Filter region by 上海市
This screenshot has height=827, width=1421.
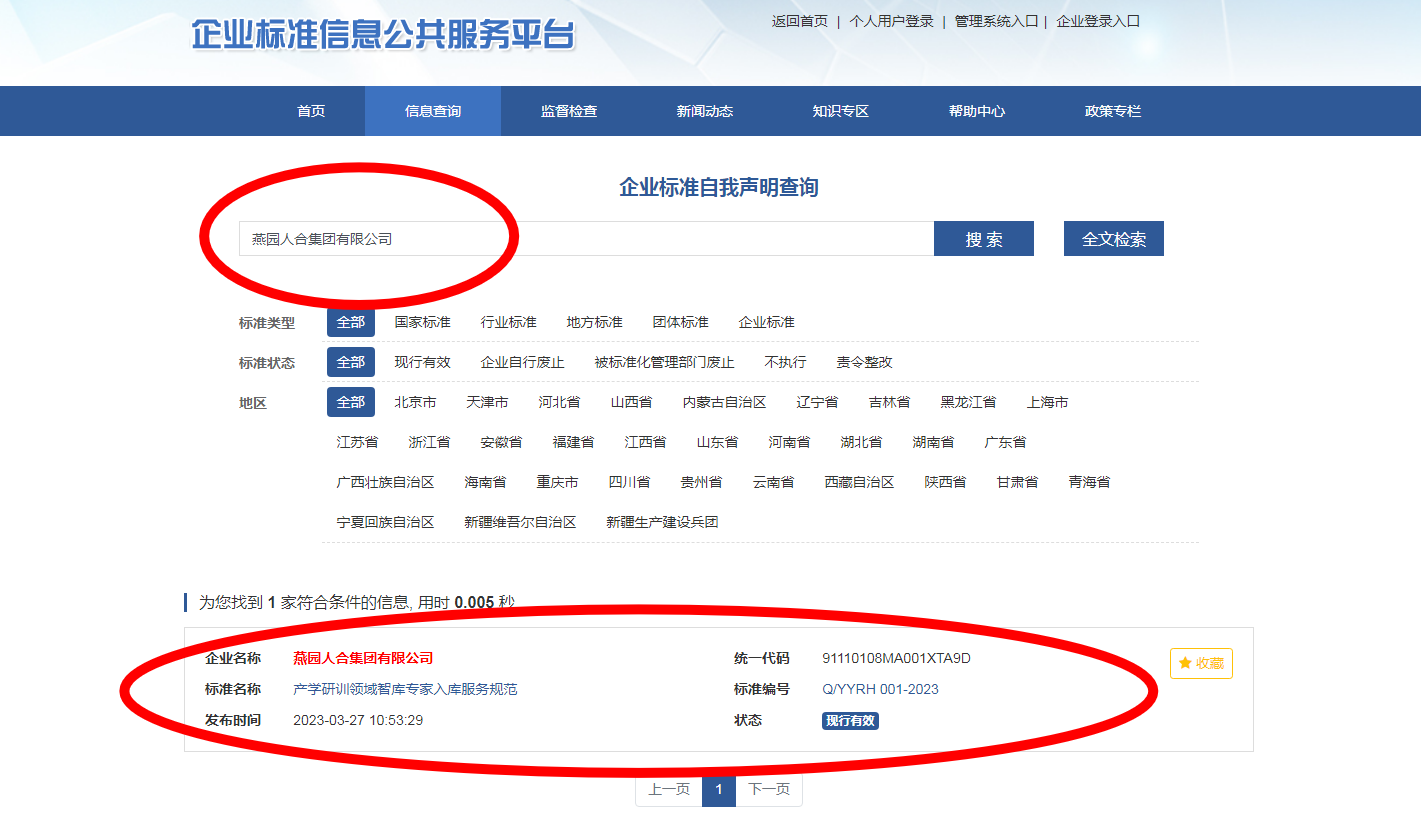(x=1048, y=402)
